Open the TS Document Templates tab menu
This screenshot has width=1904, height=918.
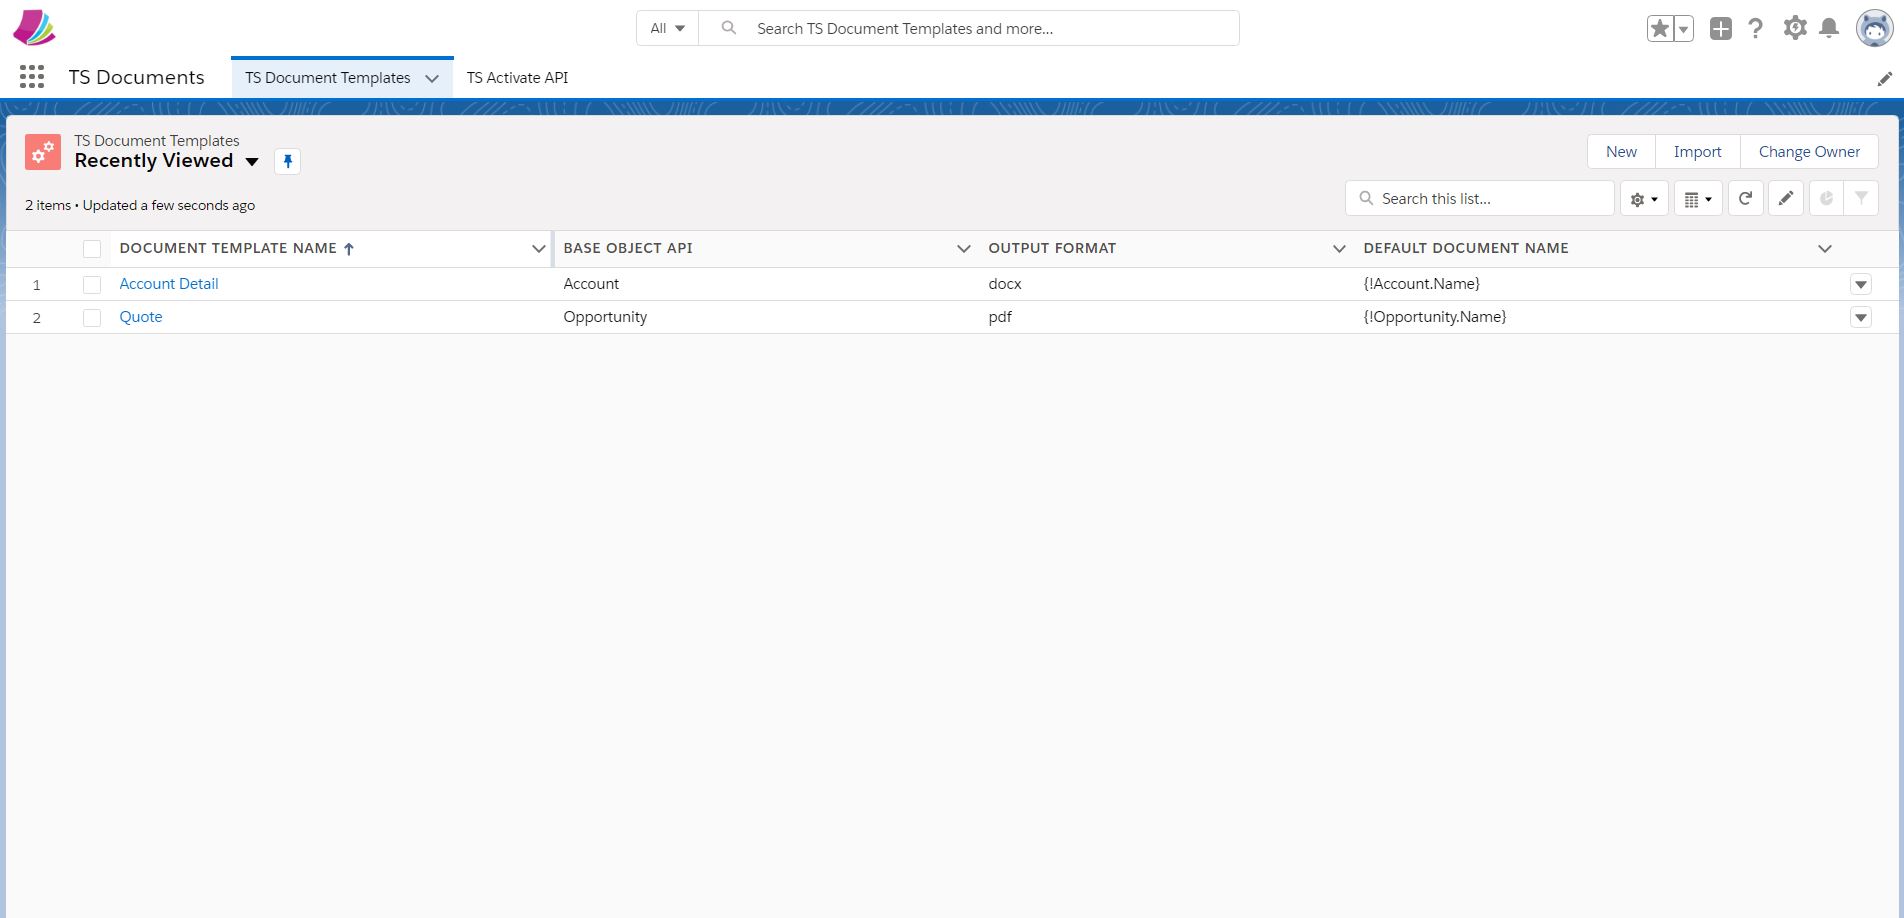pyautogui.click(x=432, y=77)
